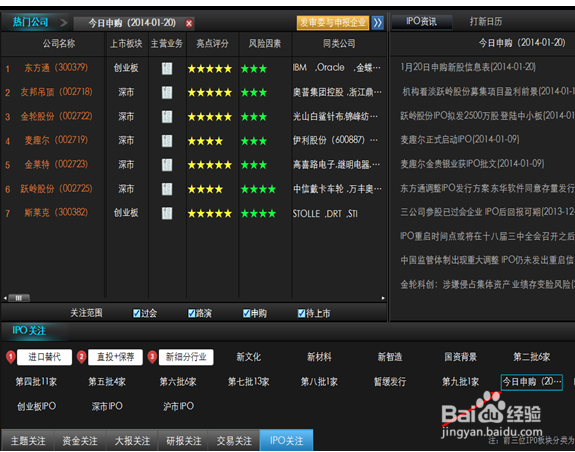
Task: Open 金莱特 main business document icon
Action: 167,165
